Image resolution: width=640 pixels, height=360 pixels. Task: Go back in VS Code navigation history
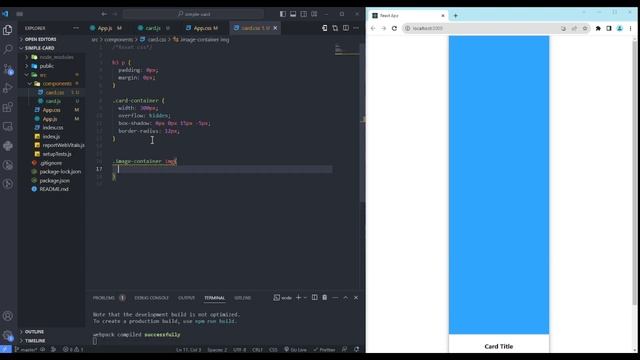click(x=104, y=14)
